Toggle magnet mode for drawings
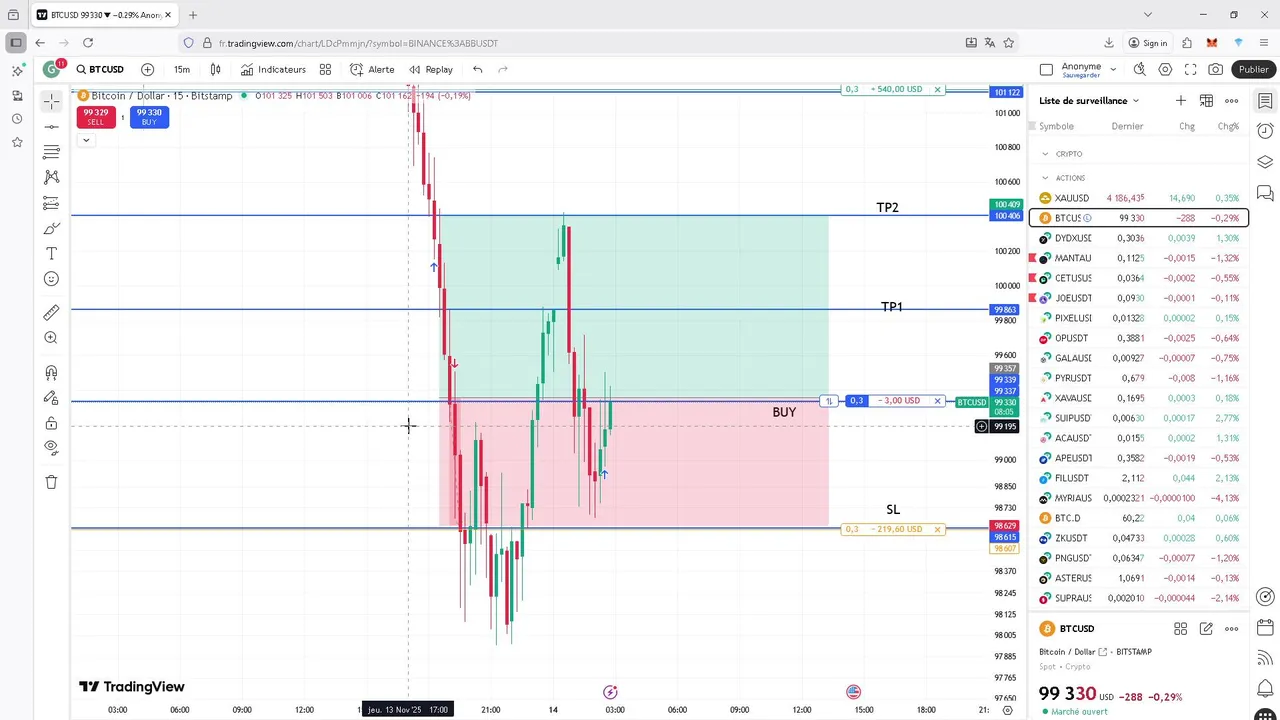Viewport: 1280px width, 720px height. point(51,373)
